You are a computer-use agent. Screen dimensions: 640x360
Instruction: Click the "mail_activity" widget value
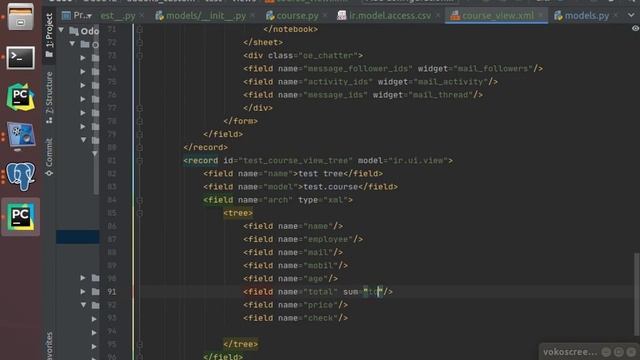point(451,82)
